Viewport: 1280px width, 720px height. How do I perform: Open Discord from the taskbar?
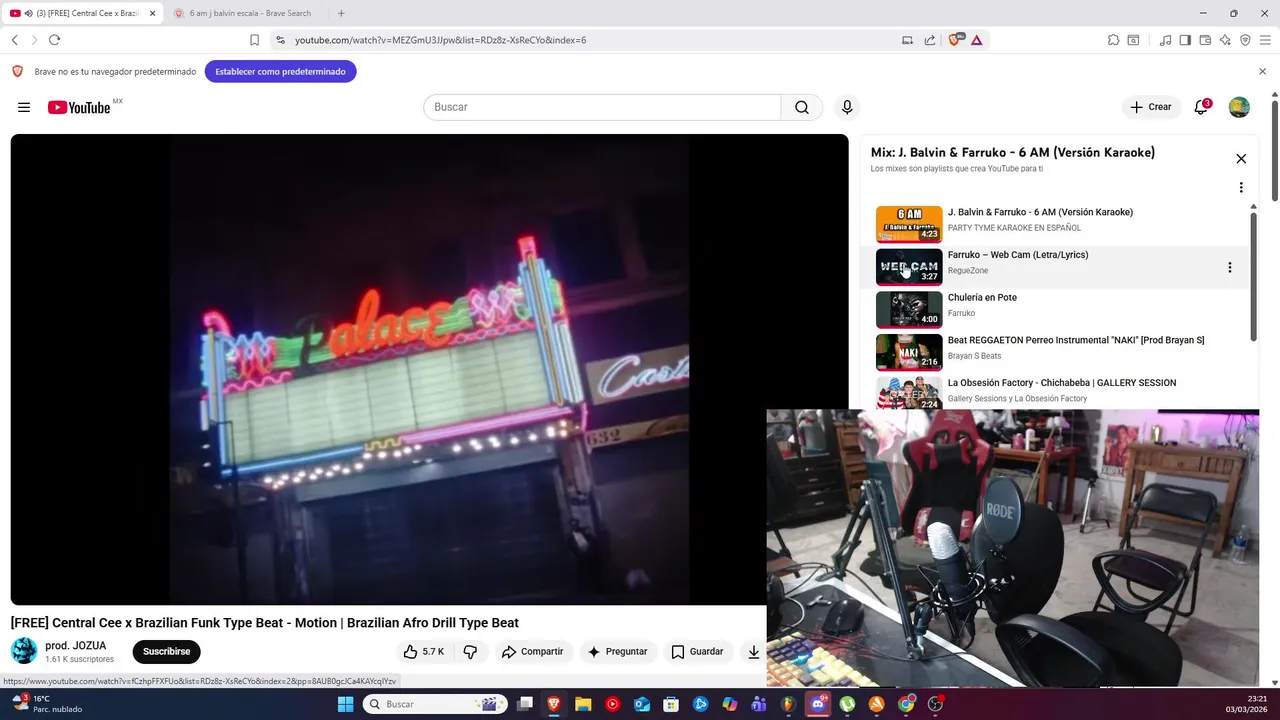coord(818,704)
